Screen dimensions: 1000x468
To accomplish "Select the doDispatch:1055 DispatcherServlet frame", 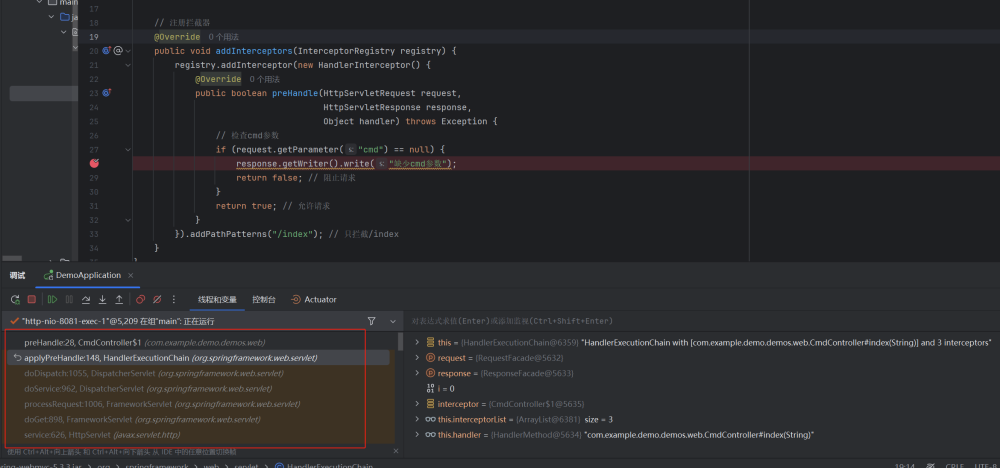I will pyautogui.click(x=200, y=373).
